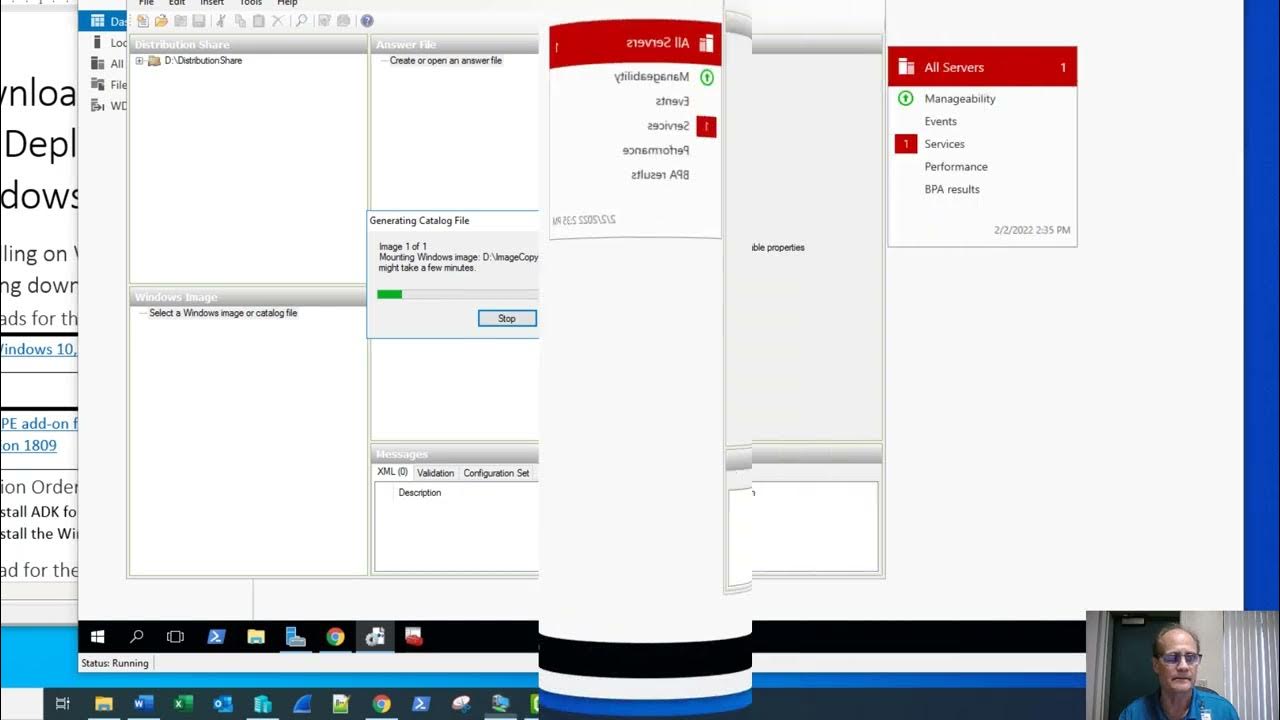Click the presenter webcam thumbnail

(x=1182, y=665)
